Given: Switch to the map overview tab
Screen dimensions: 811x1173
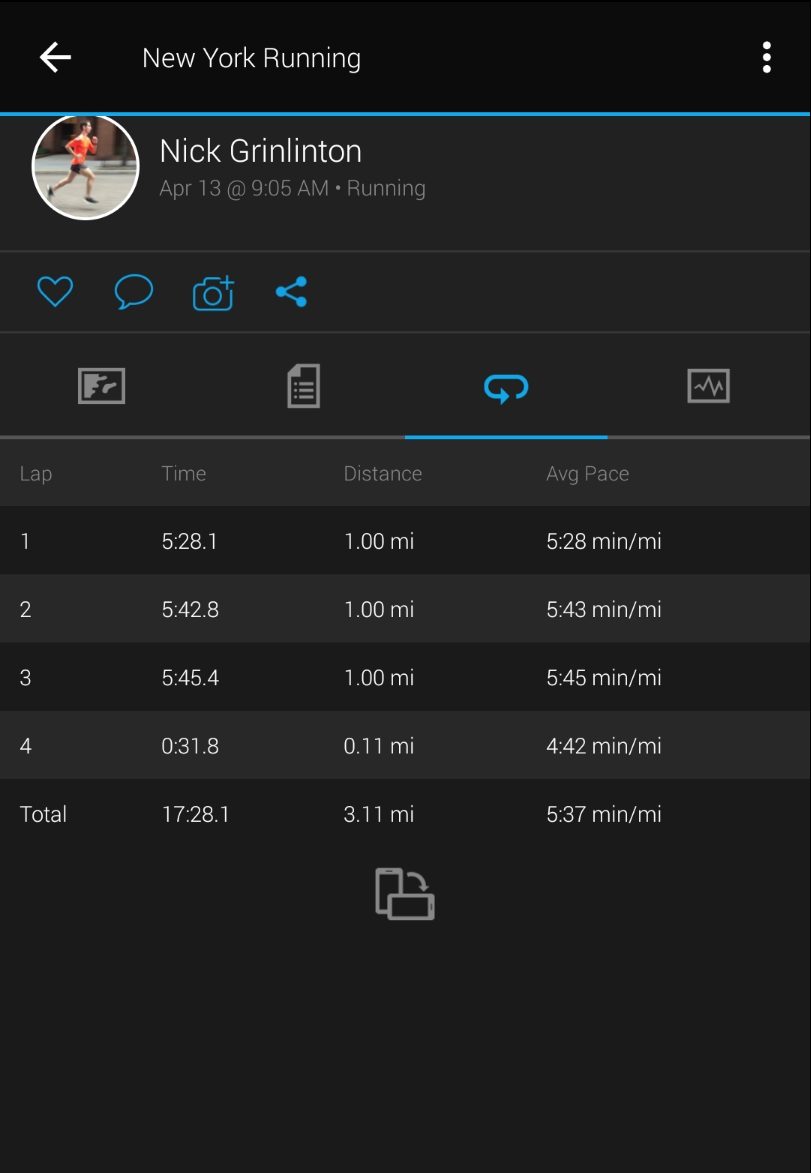Looking at the screenshot, I should [101, 386].
